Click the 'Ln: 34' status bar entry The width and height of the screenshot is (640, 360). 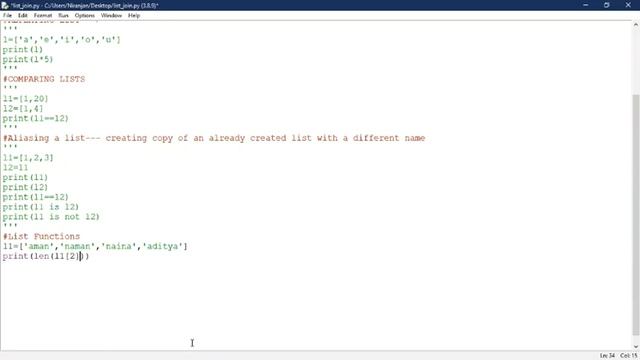coord(607,356)
